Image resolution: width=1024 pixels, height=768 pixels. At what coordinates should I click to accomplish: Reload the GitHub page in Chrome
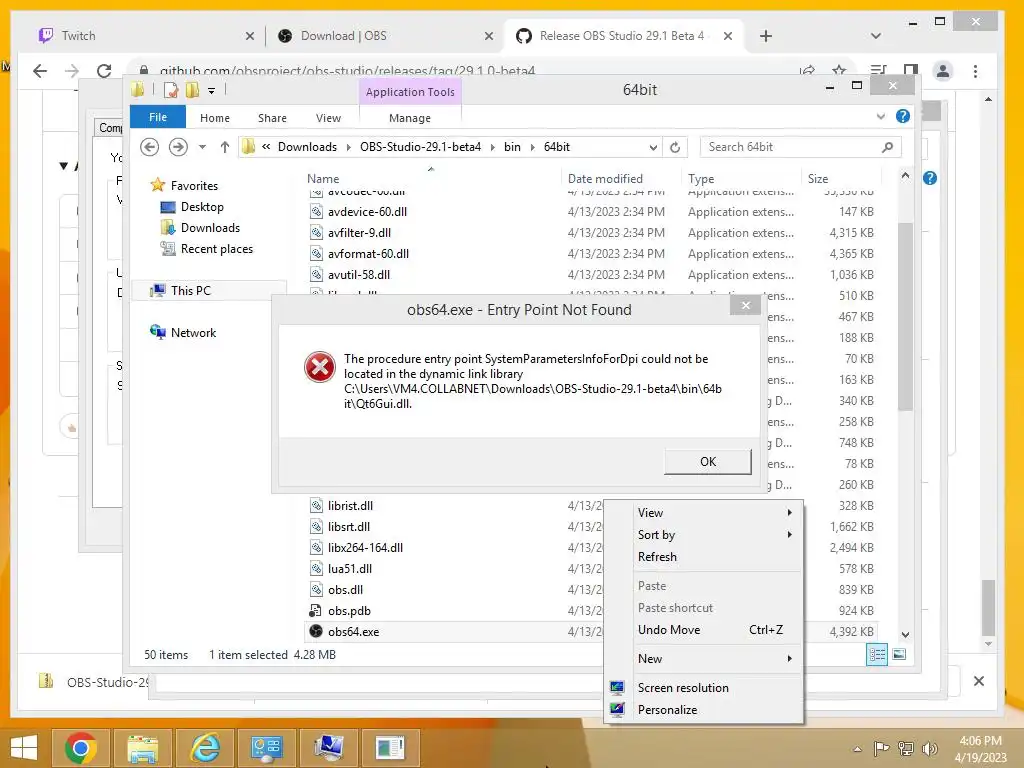click(x=104, y=71)
